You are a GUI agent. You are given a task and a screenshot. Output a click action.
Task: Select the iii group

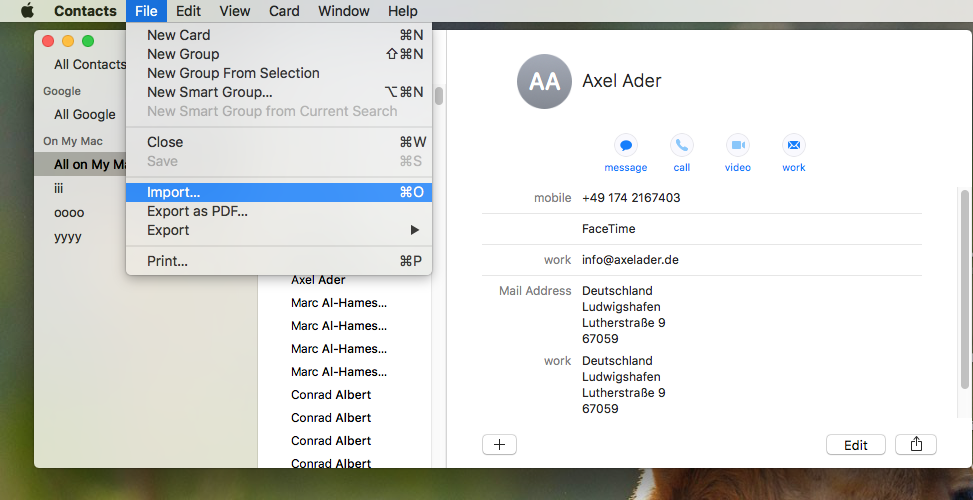click(x=59, y=189)
